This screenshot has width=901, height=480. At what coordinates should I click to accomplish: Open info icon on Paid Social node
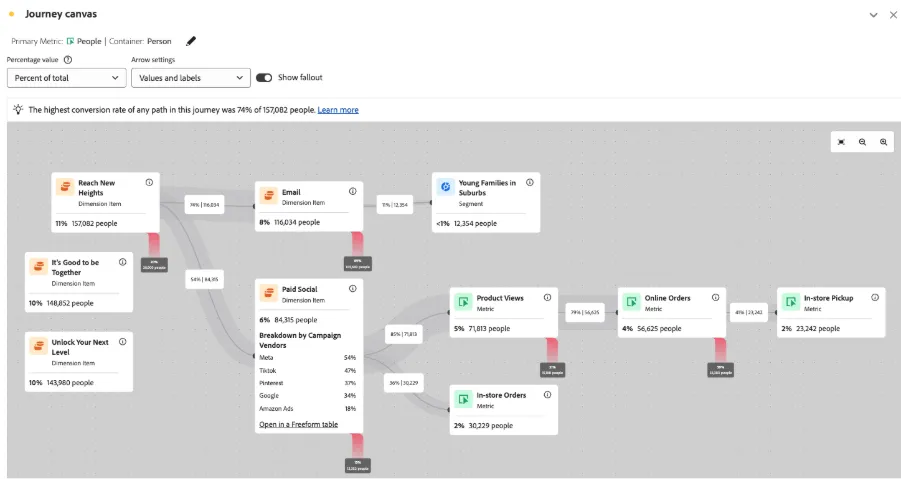[x=353, y=289]
